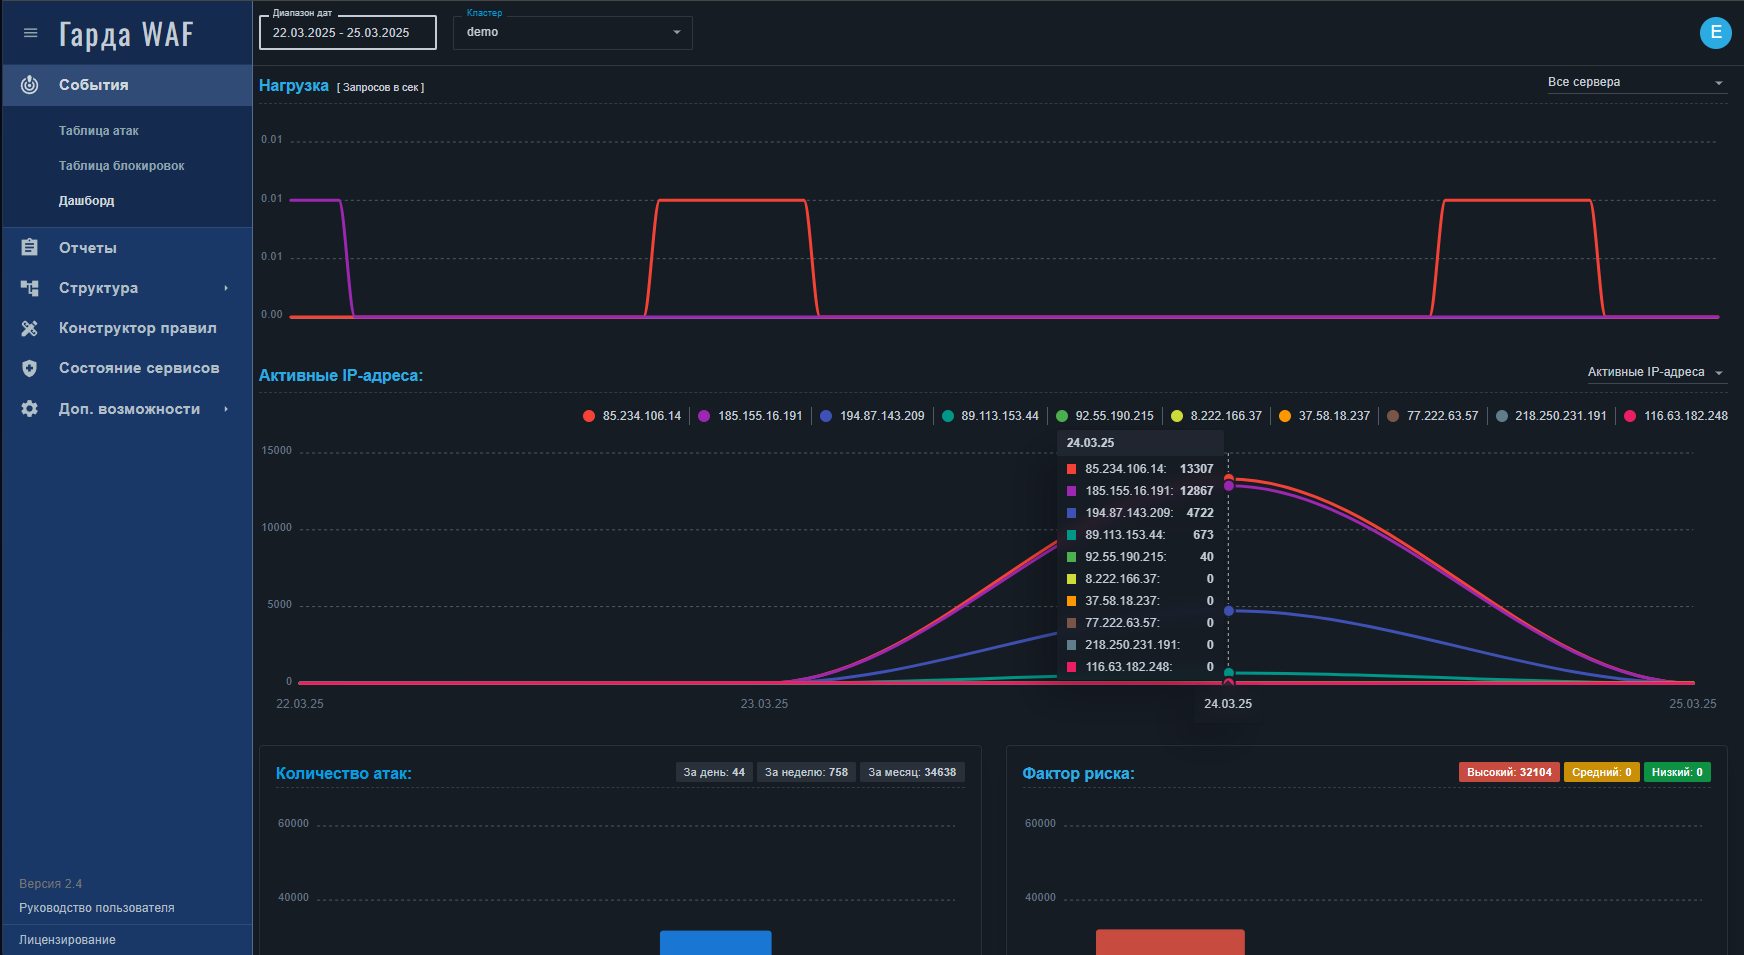The width and height of the screenshot is (1744, 955).
Task: Open Таблица атак menu item
Action: pos(99,131)
